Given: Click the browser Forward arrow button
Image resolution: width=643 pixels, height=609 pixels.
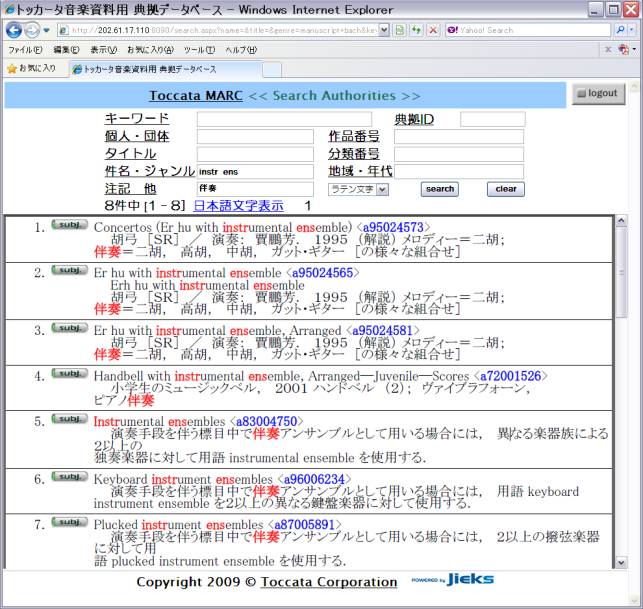Looking at the screenshot, I should [x=32, y=30].
